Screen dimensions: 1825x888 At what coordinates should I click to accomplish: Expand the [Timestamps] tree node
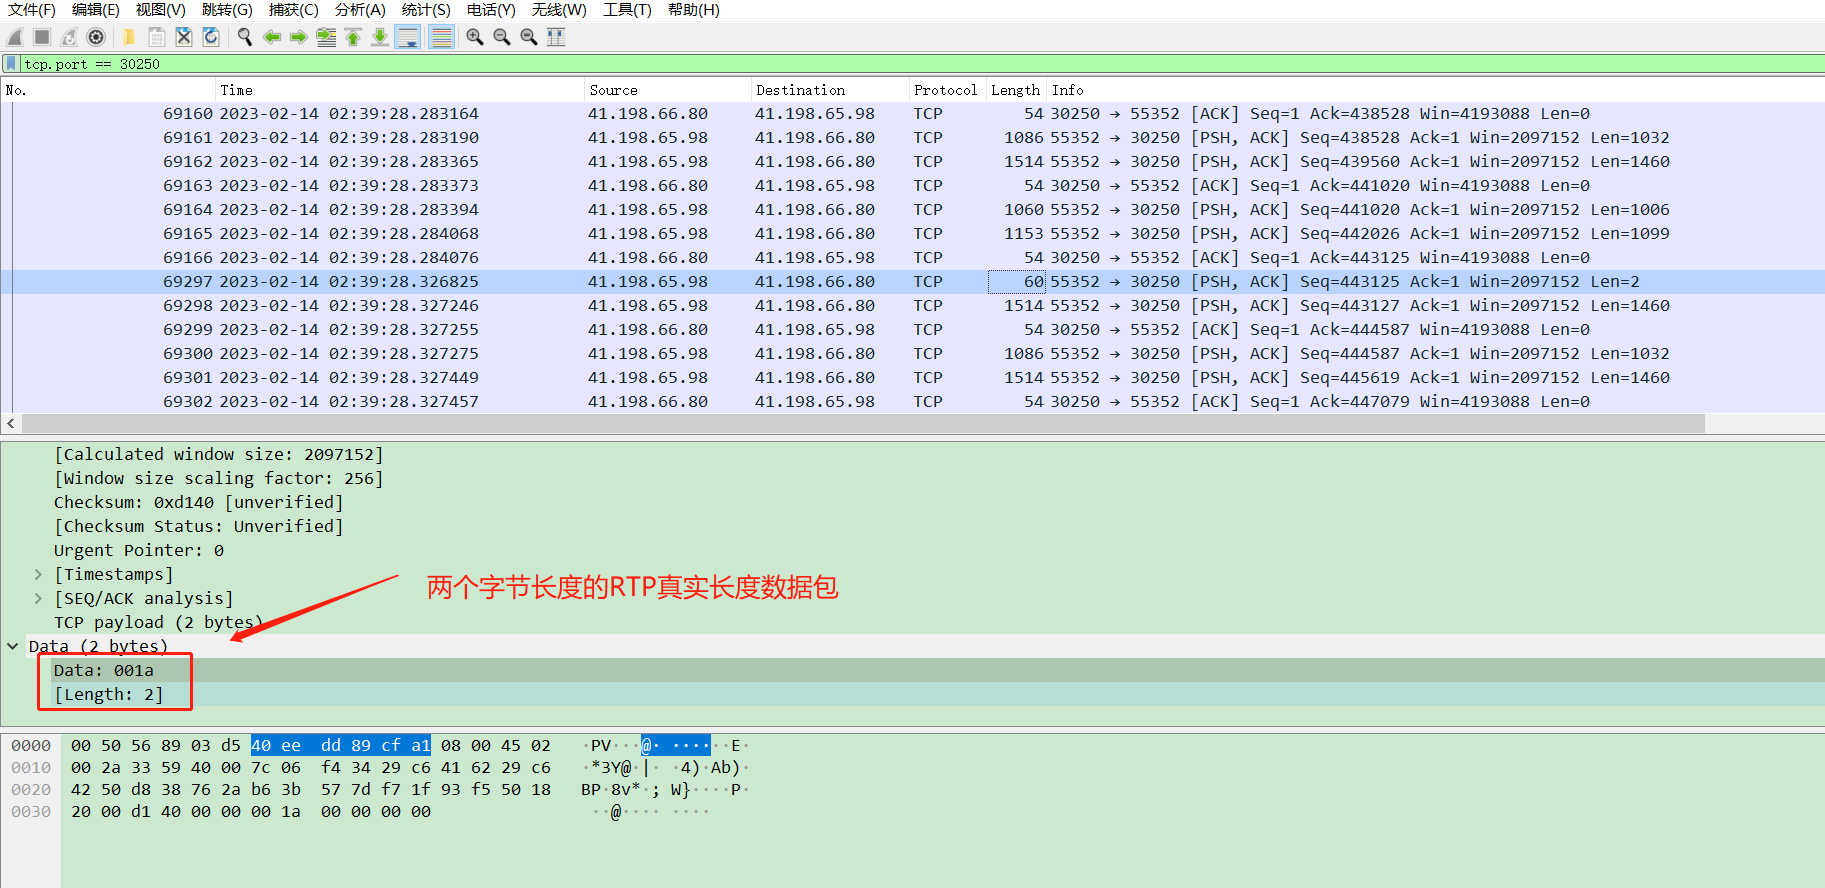38,574
